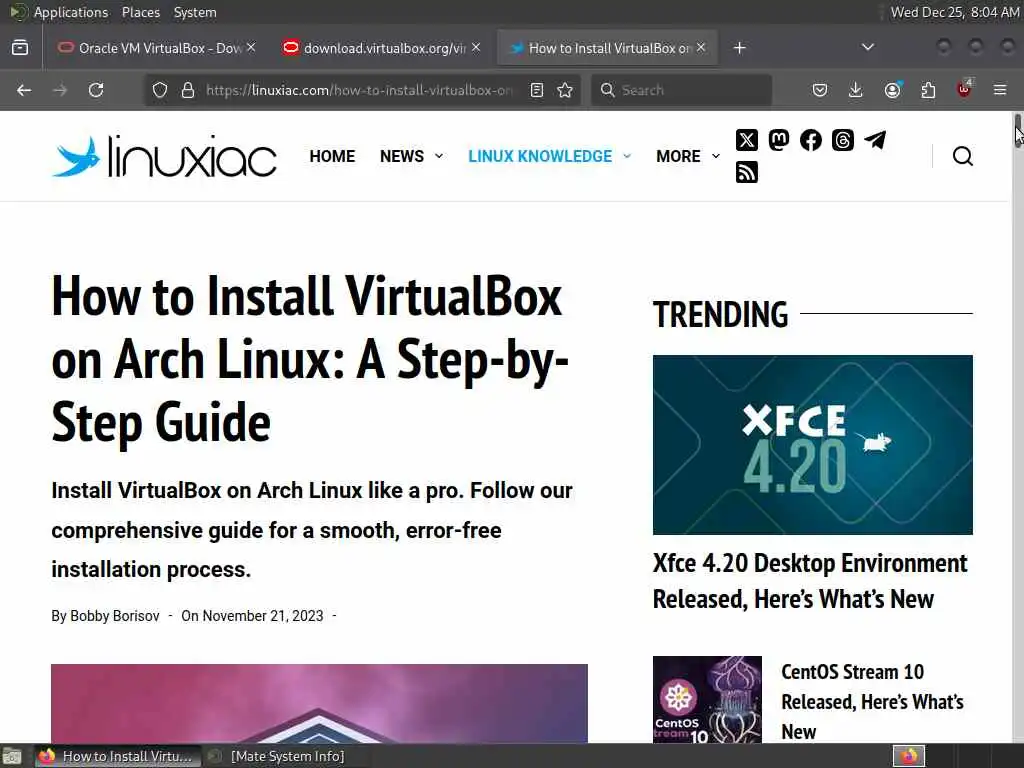Click the padlock site security icon
The height and width of the screenshot is (768, 1024).
[188, 90]
